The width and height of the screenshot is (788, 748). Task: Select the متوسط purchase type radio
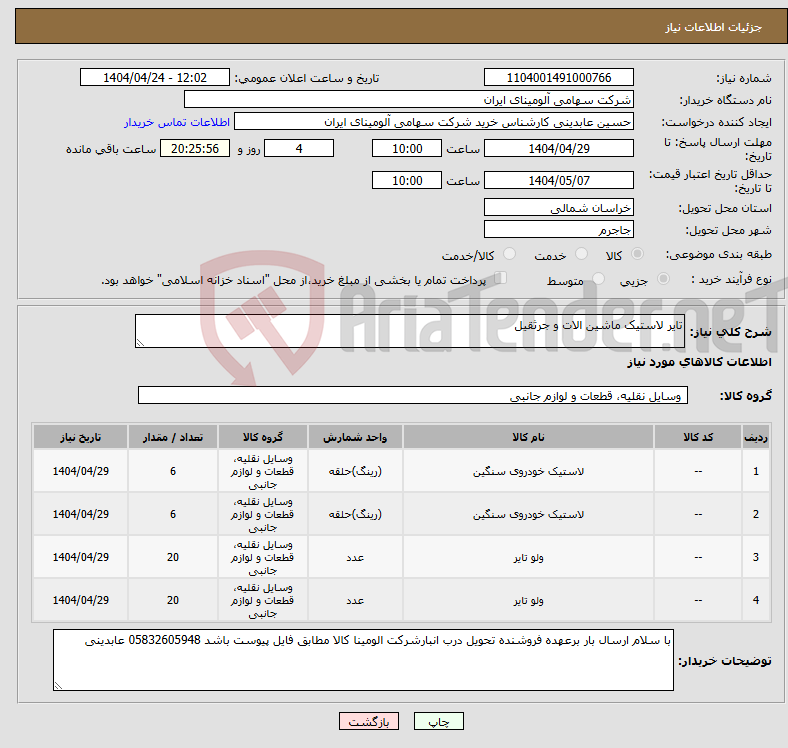(x=598, y=278)
